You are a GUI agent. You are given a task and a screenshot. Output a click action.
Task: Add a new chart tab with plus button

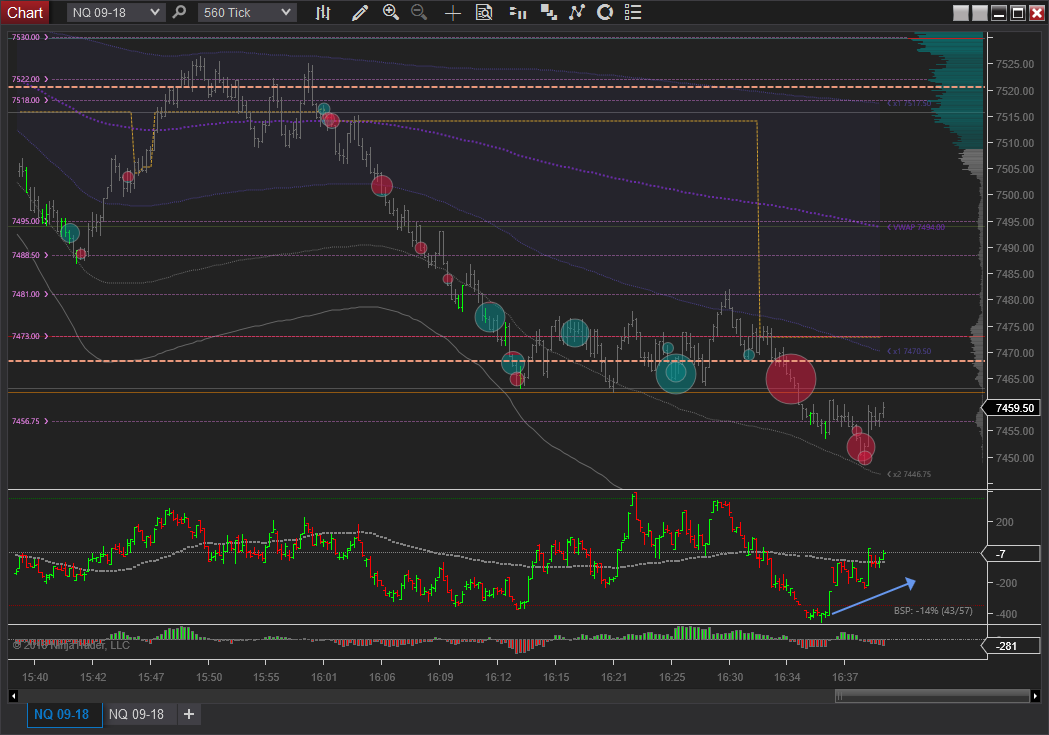click(x=189, y=714)
